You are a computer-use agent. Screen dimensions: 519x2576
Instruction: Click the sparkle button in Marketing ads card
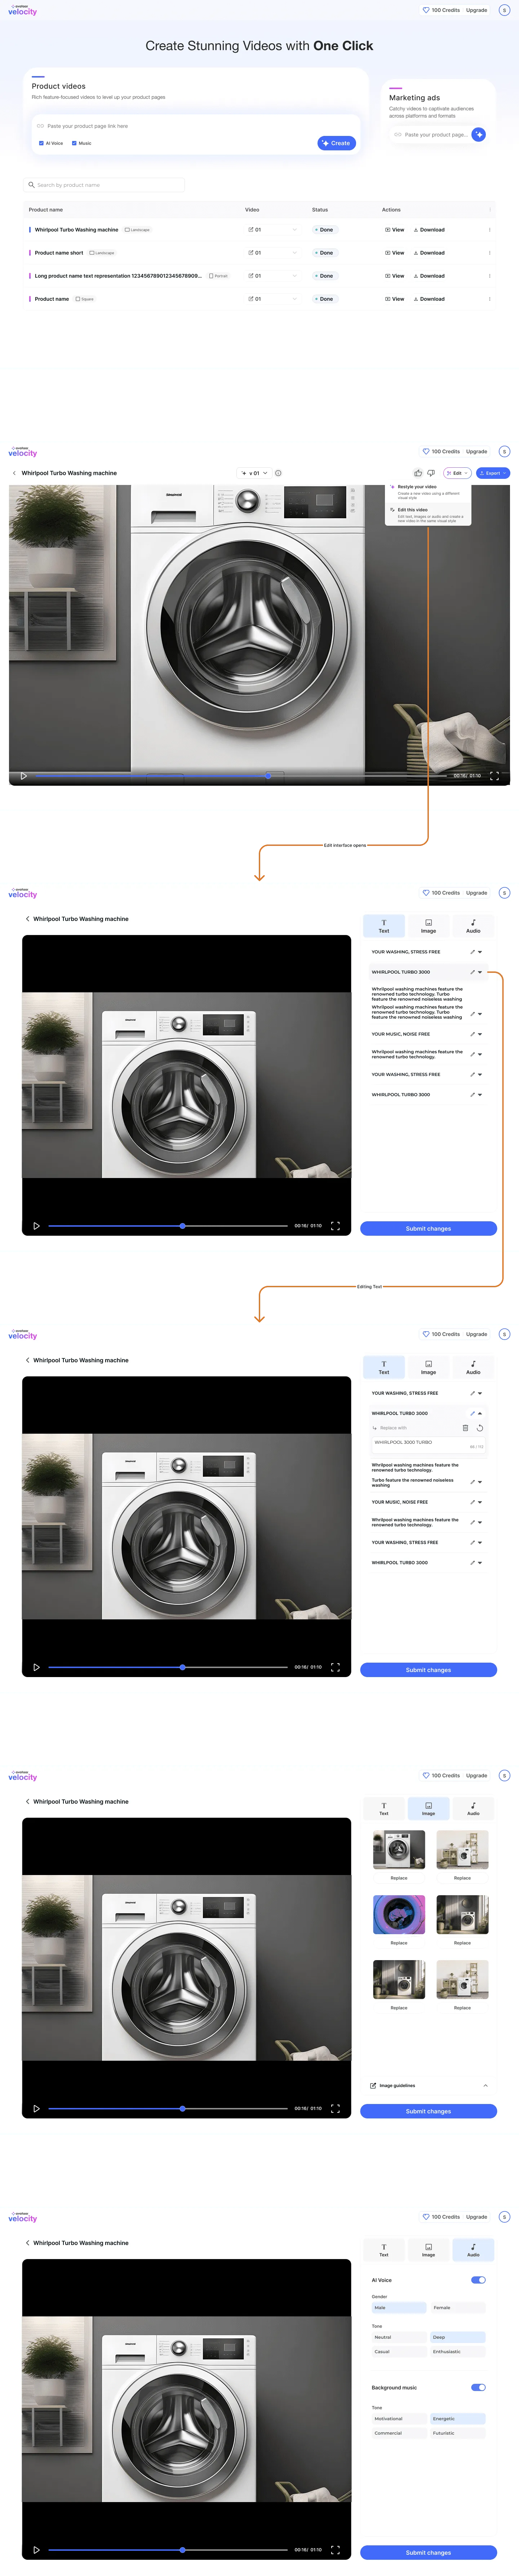click(479, 134)
